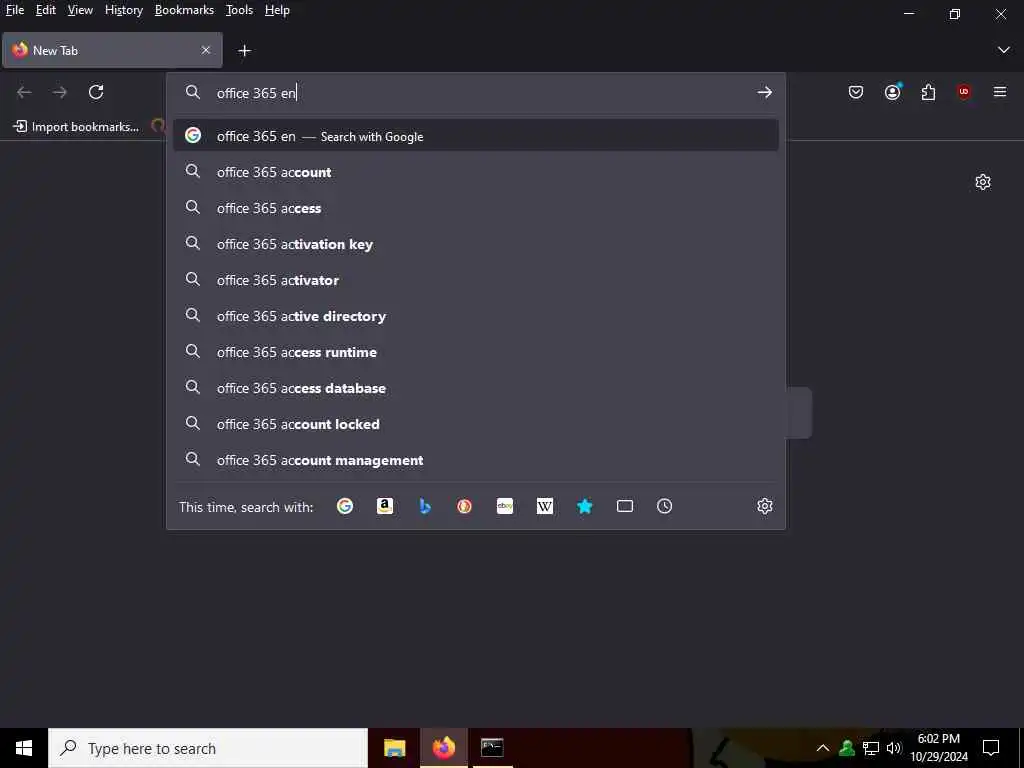The height and width of the screenshot is (768, 1024).
Task: Expand the list all tabs chevron
Action: pyautogui.click(x=1004, y=50)
